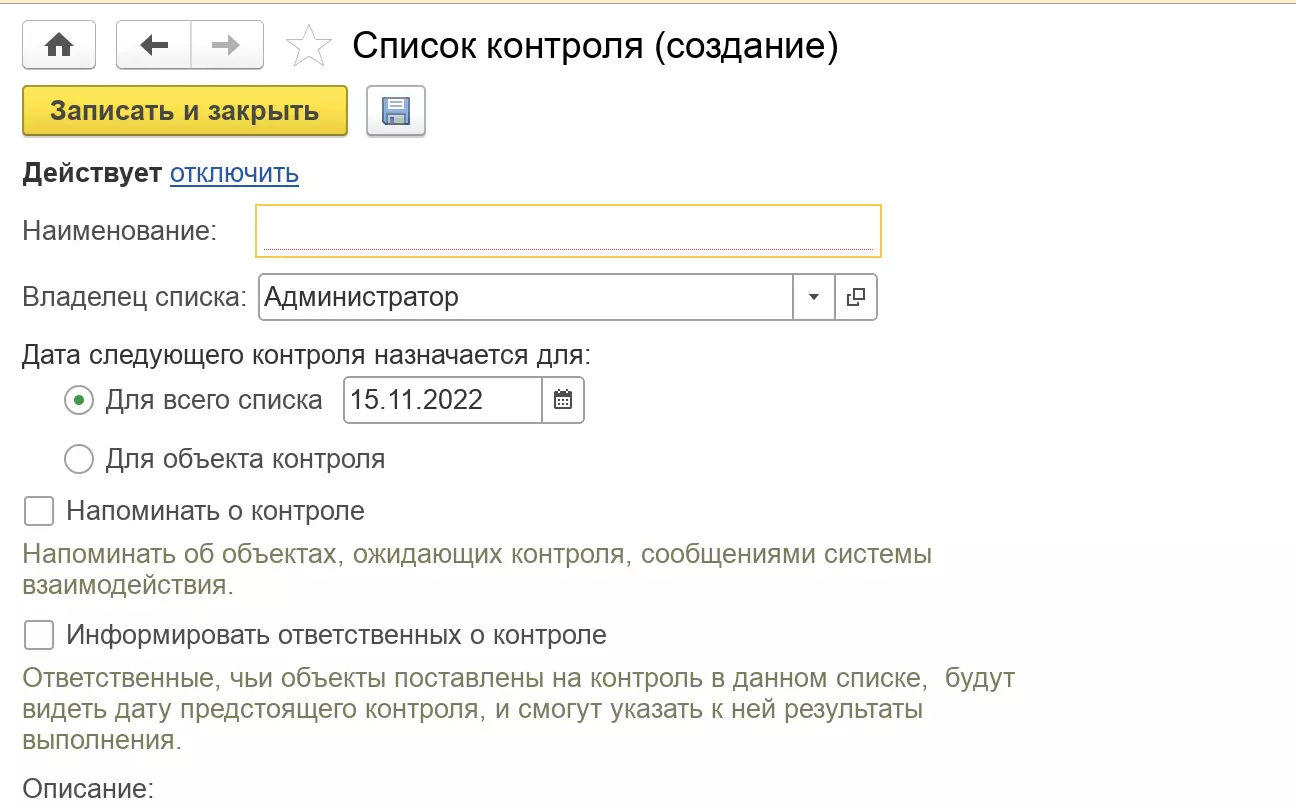
Task: Open the calendar picker for control date
Action: [x=563, y=400]
